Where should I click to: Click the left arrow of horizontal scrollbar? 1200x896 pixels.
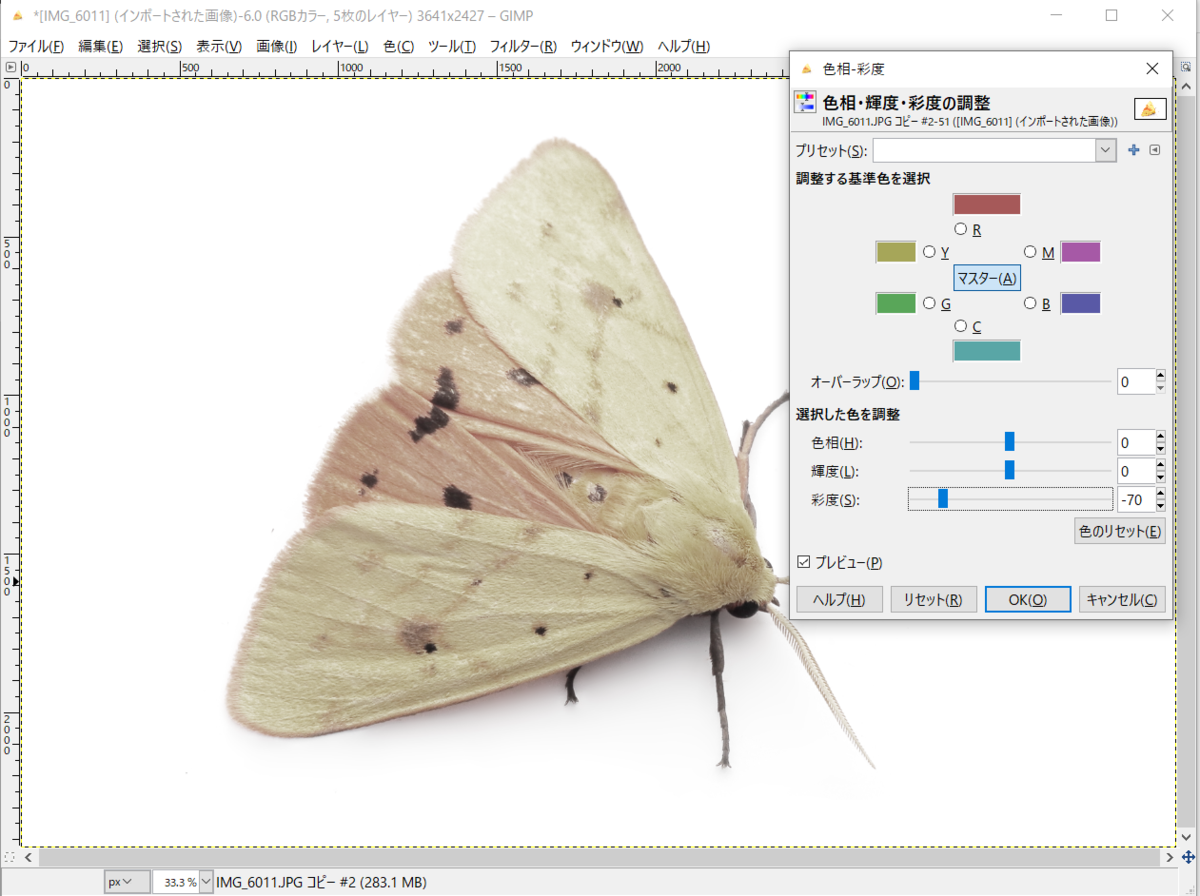tap(29, 857)
